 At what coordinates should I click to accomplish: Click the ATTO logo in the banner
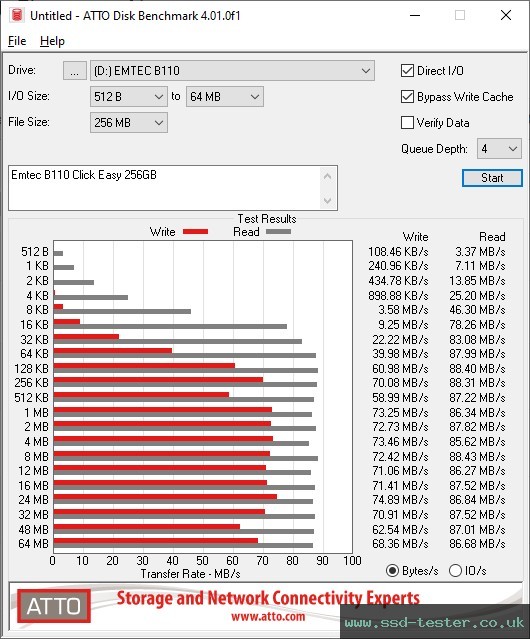[54, 606]
